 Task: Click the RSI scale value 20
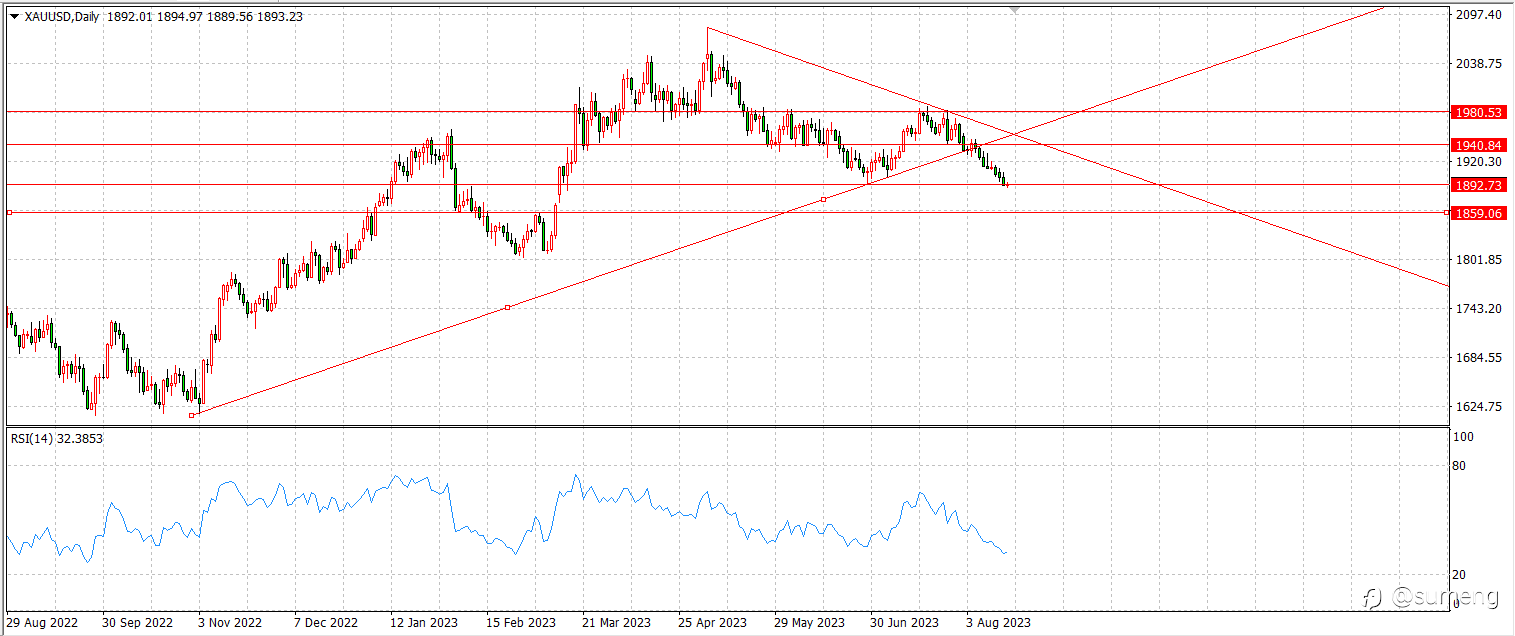[x=1459, y=574]
